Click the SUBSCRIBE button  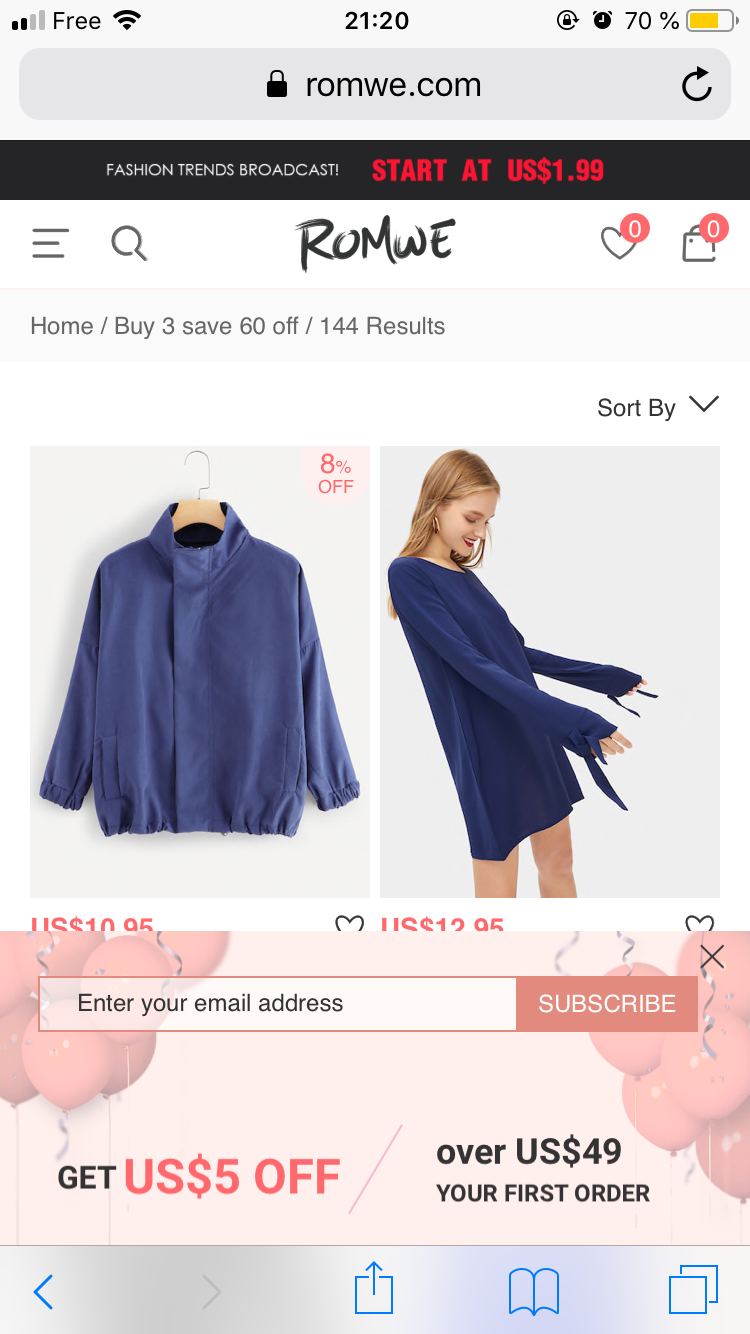[x=607, y=1004]
